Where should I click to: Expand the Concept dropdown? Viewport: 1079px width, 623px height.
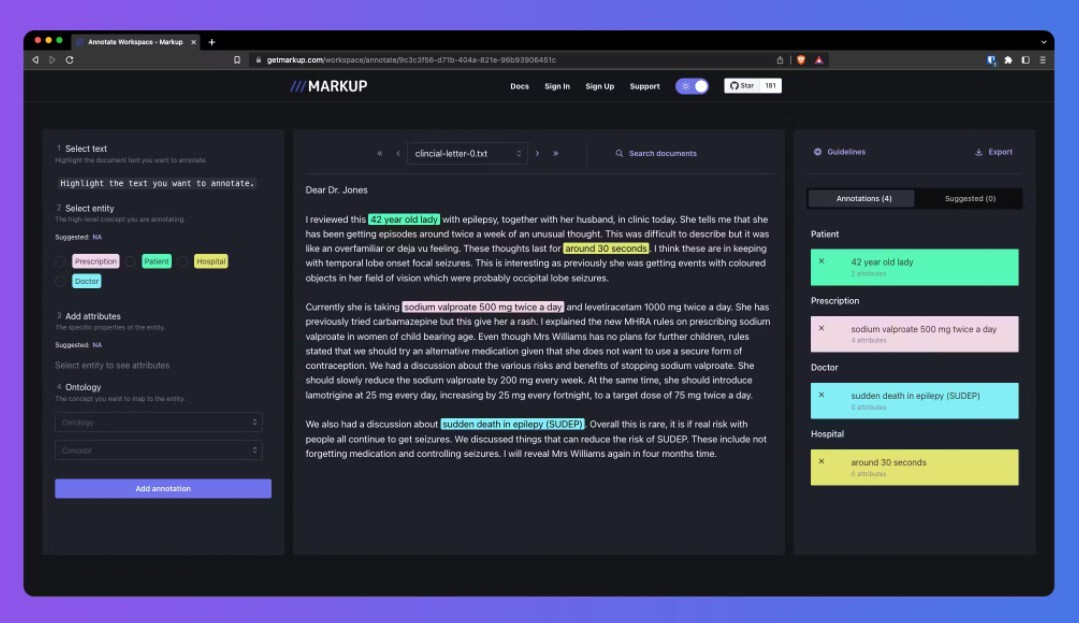point(158,450)
